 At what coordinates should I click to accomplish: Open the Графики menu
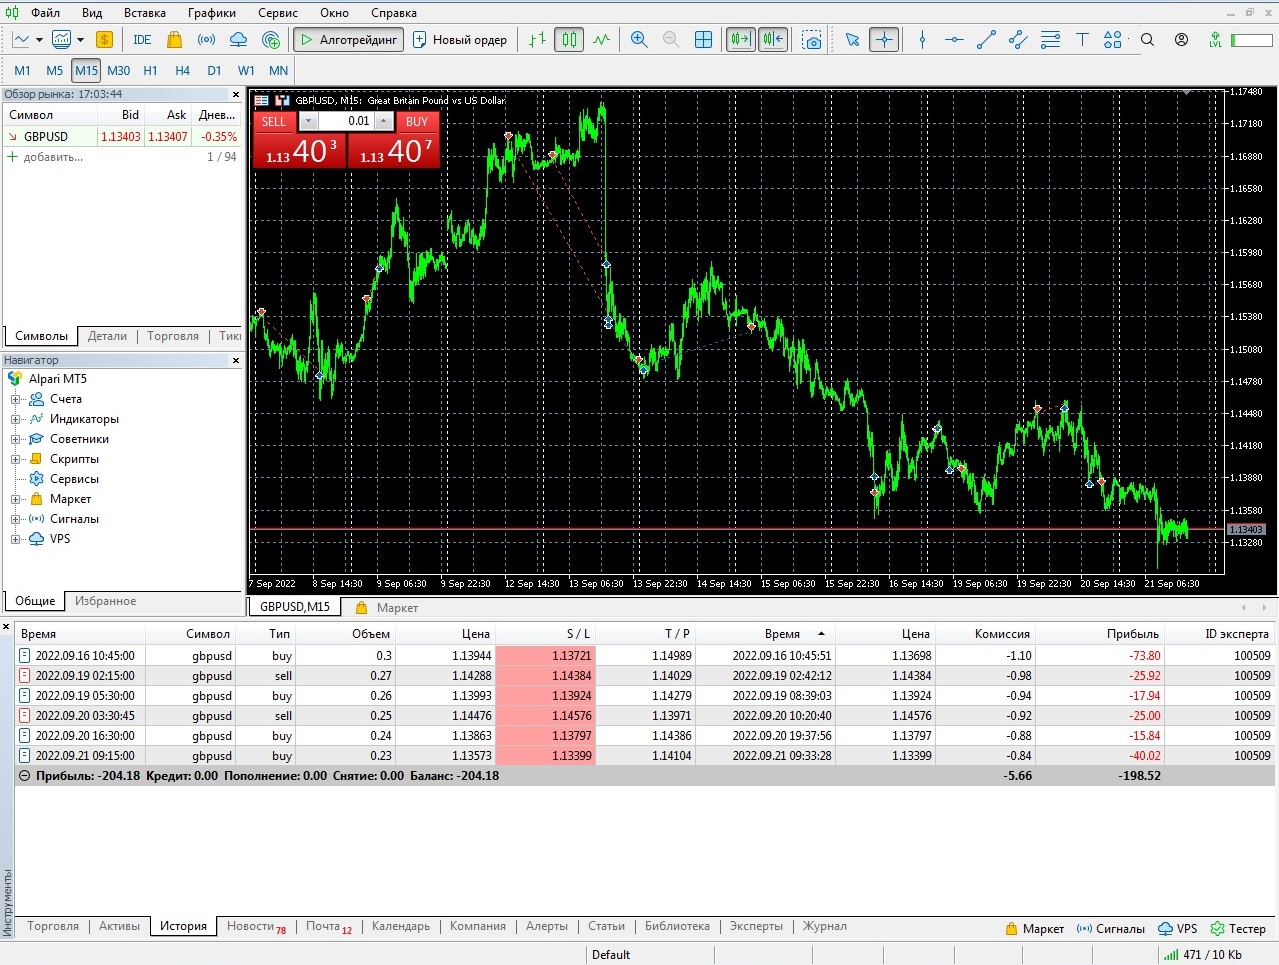click(x=212, y=13)
